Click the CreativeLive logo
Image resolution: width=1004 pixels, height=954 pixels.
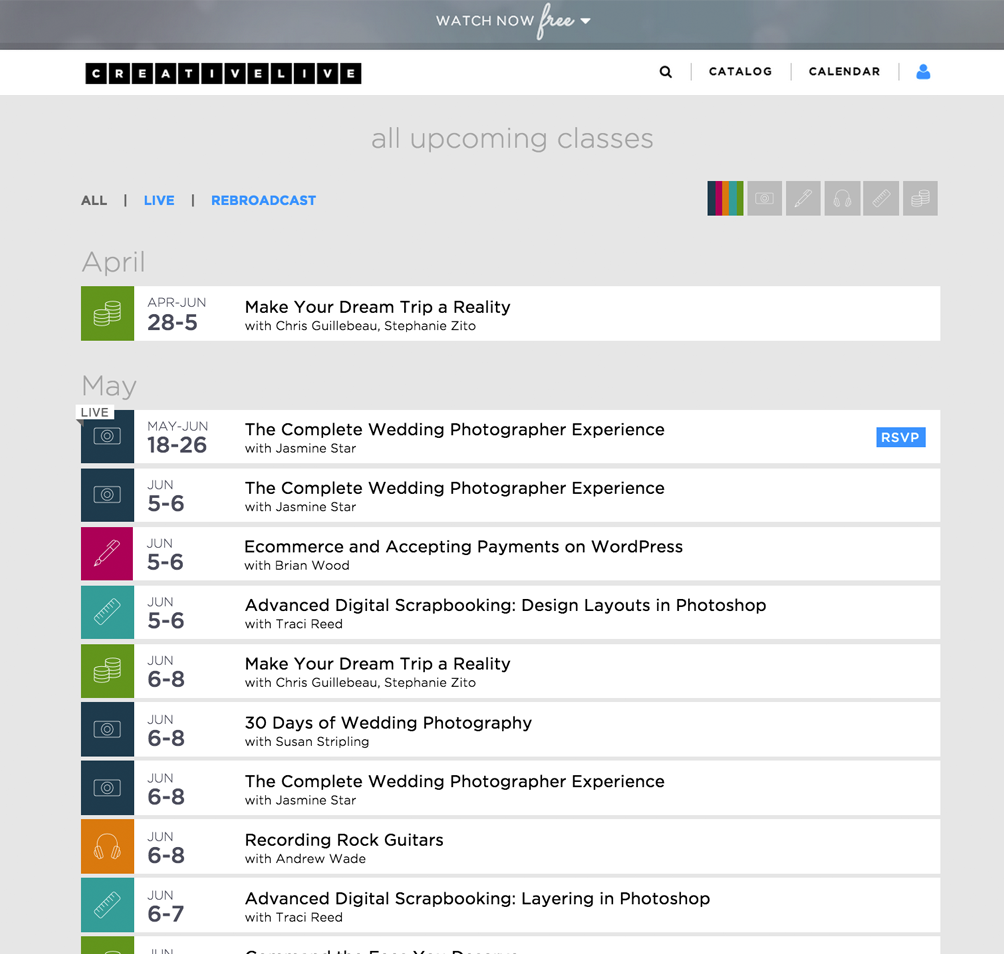pyautogui.click(x=223, y=74)
